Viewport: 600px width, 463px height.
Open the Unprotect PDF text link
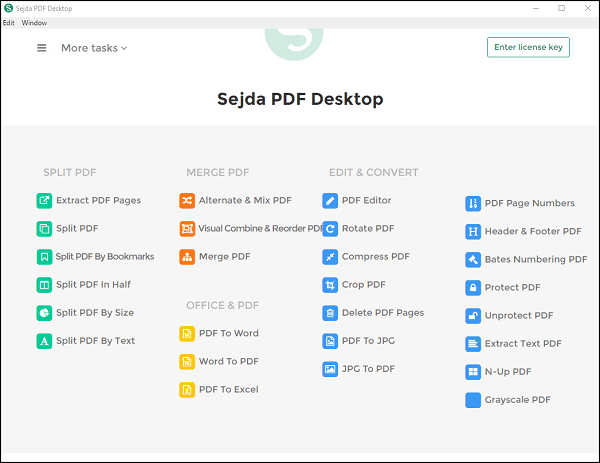pos(519,315)
